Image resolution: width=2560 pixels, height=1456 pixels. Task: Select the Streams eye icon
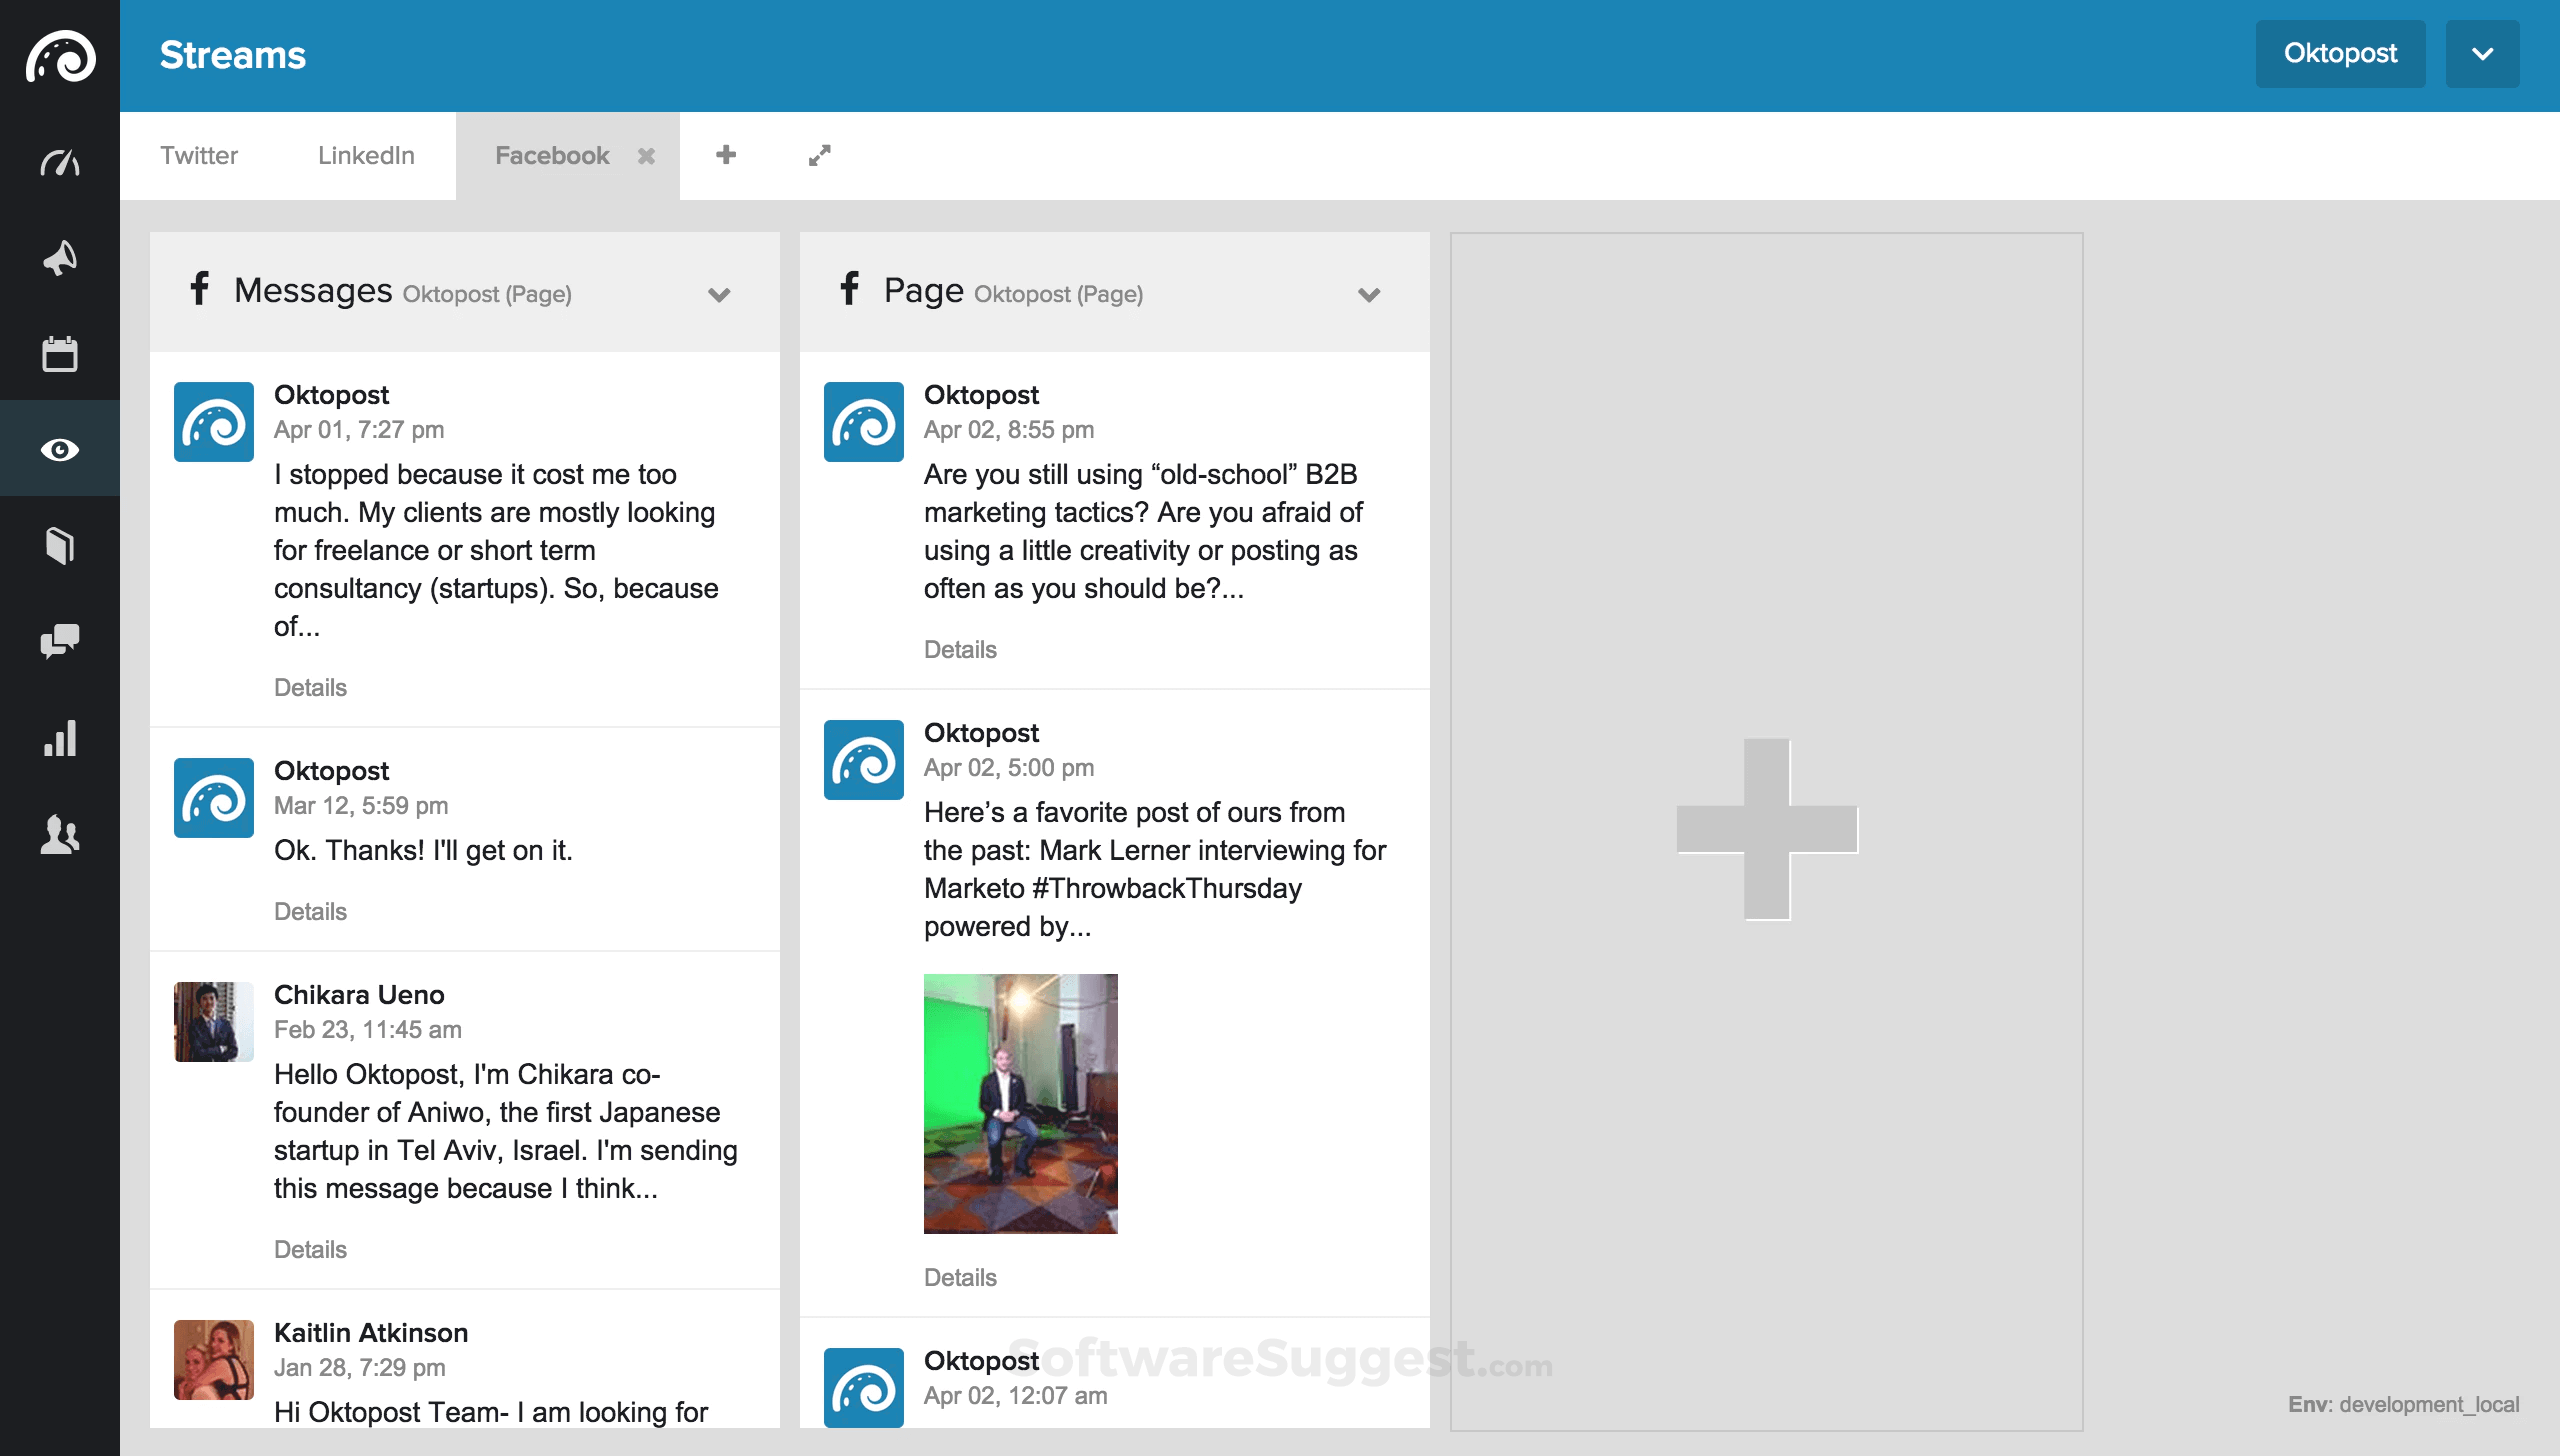coord(60,450)
